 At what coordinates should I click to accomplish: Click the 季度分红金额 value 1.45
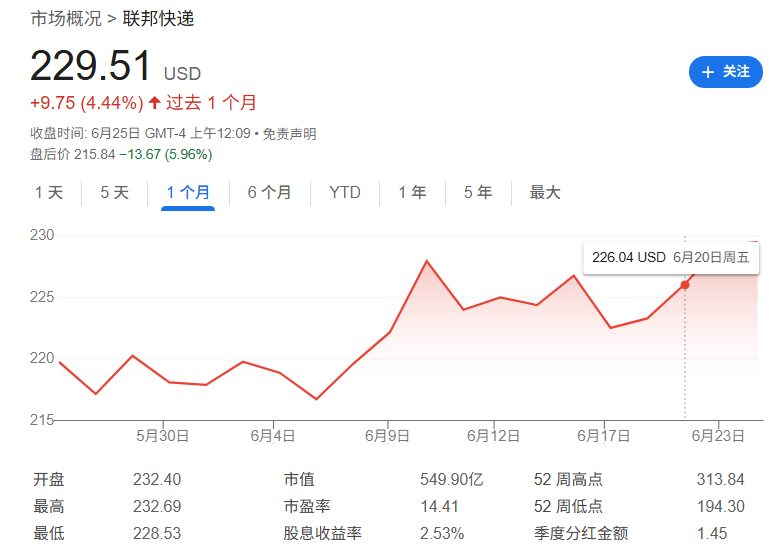712,534
